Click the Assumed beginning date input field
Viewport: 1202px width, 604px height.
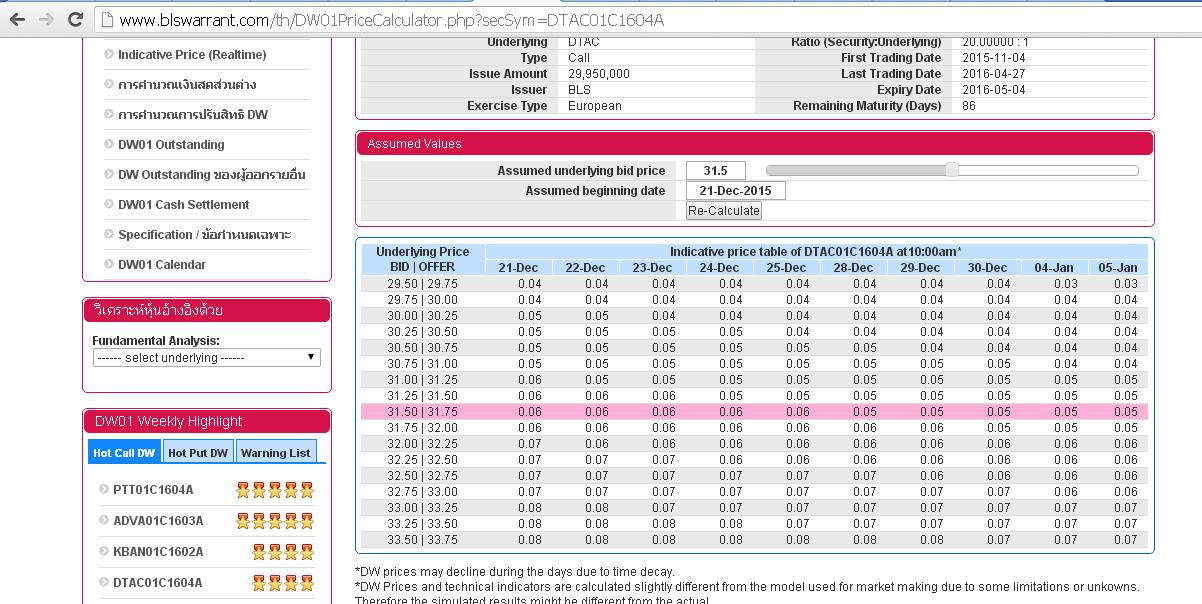click(x=736, y=190)
